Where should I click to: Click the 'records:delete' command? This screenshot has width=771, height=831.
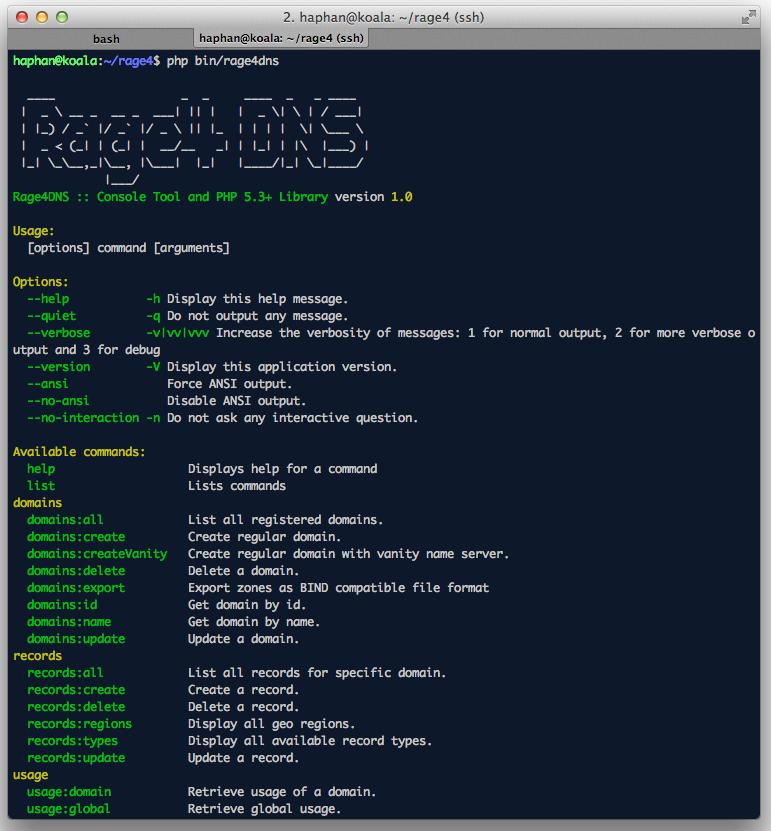tap(76, 706)
